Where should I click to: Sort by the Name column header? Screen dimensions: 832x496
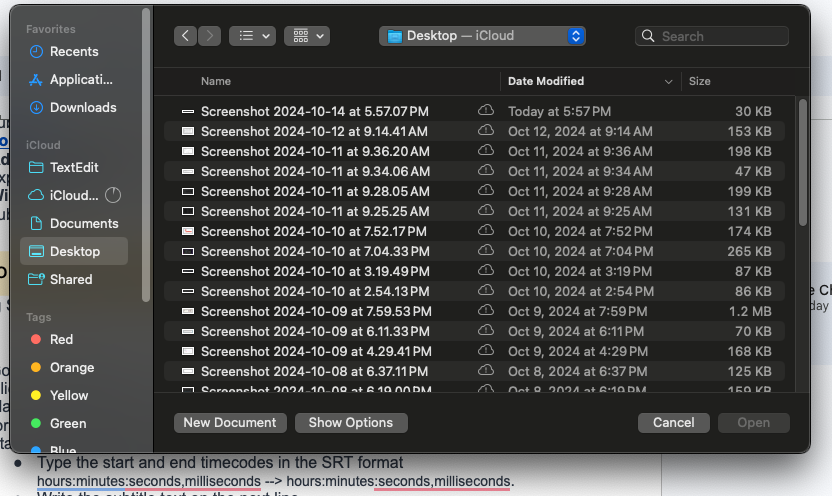pos(215,81)
